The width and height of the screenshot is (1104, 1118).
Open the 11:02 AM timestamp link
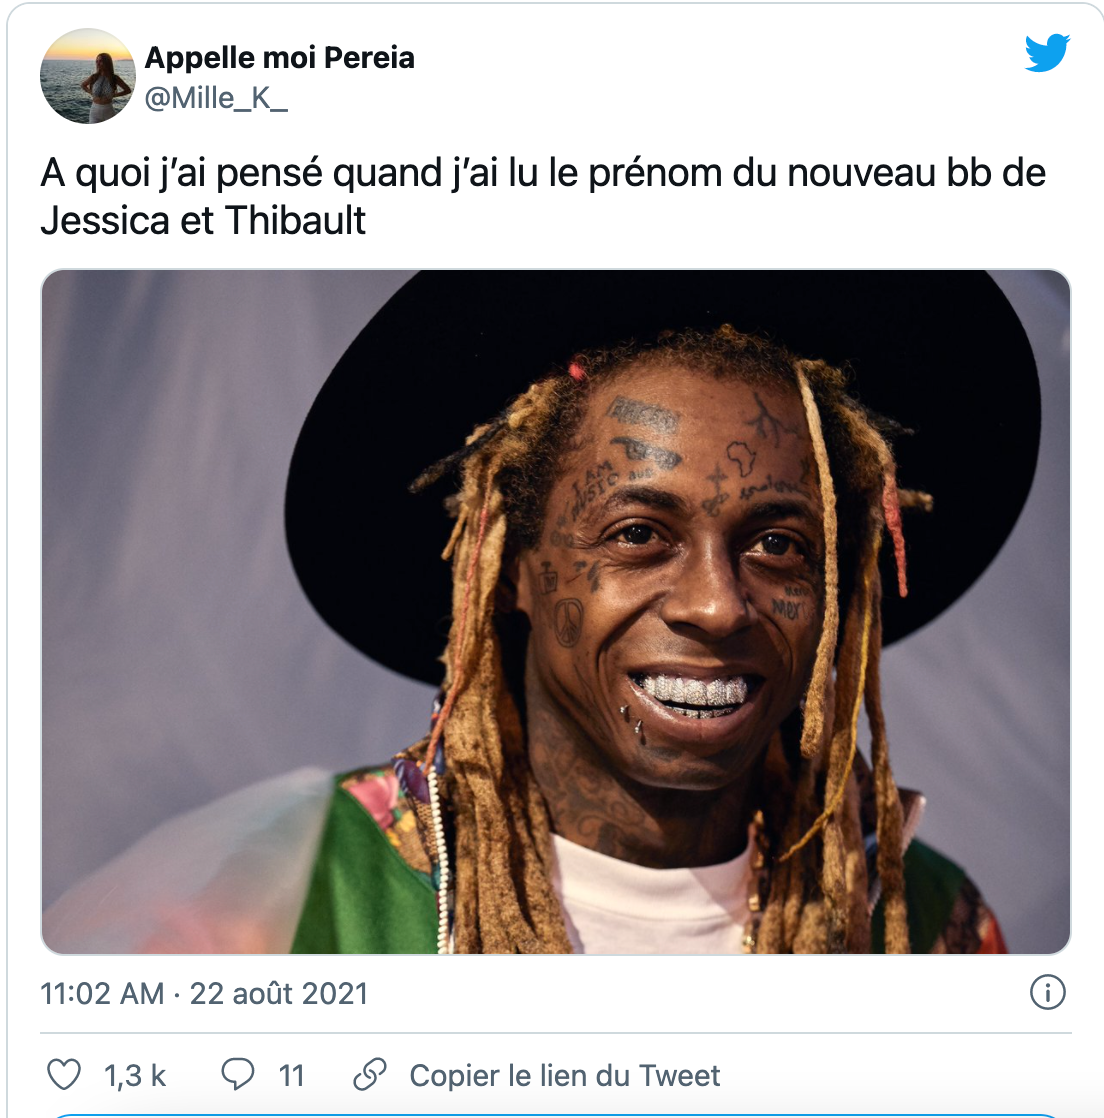coord(102,993)
